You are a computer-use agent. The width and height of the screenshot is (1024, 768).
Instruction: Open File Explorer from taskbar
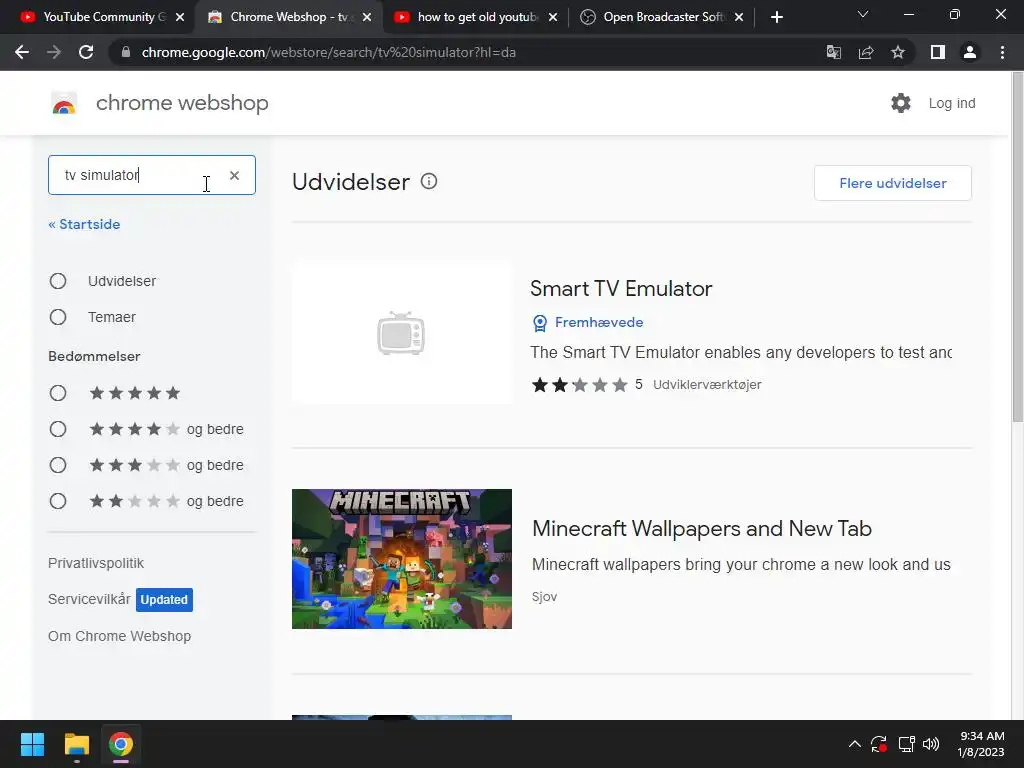point(76,744)
